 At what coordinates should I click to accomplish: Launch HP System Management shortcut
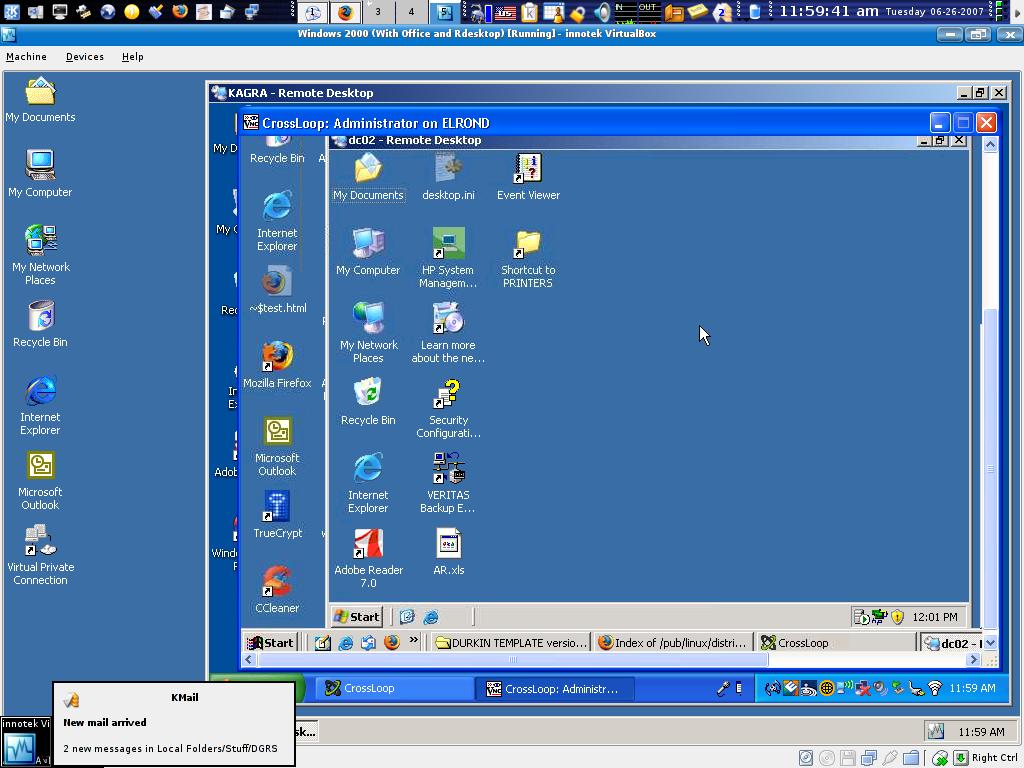coord(448,244)
